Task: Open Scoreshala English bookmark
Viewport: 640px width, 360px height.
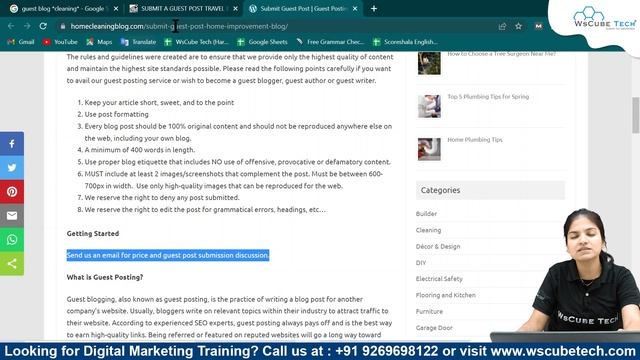Action: 405,42
